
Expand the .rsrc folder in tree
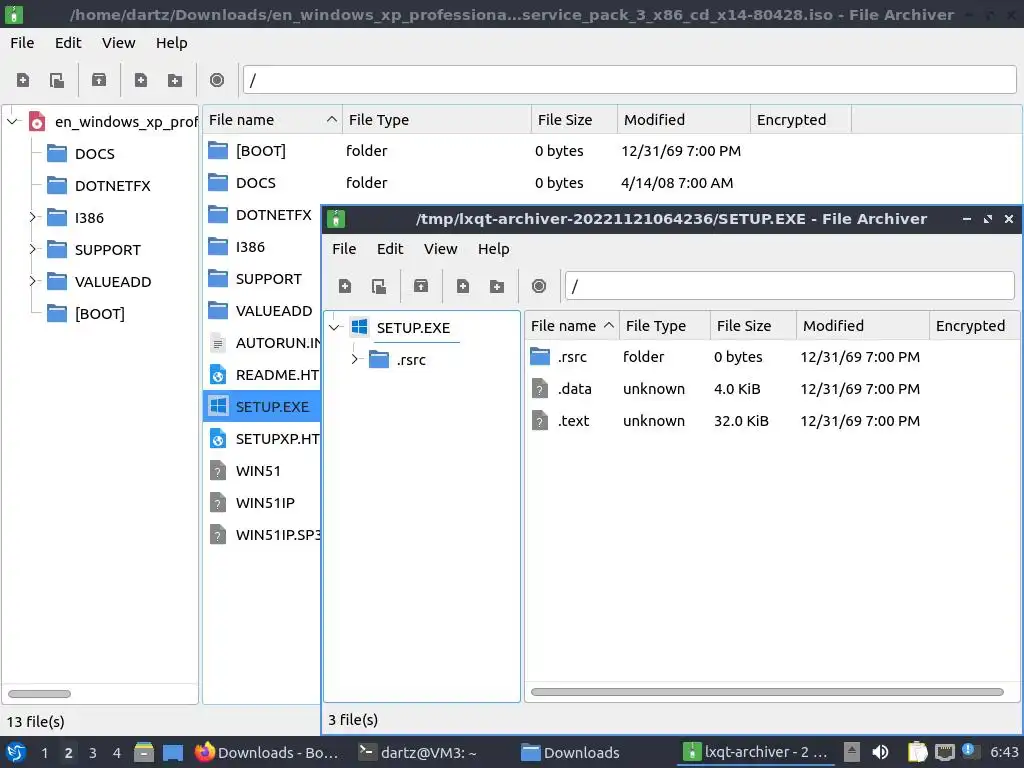tap(354, 359)
